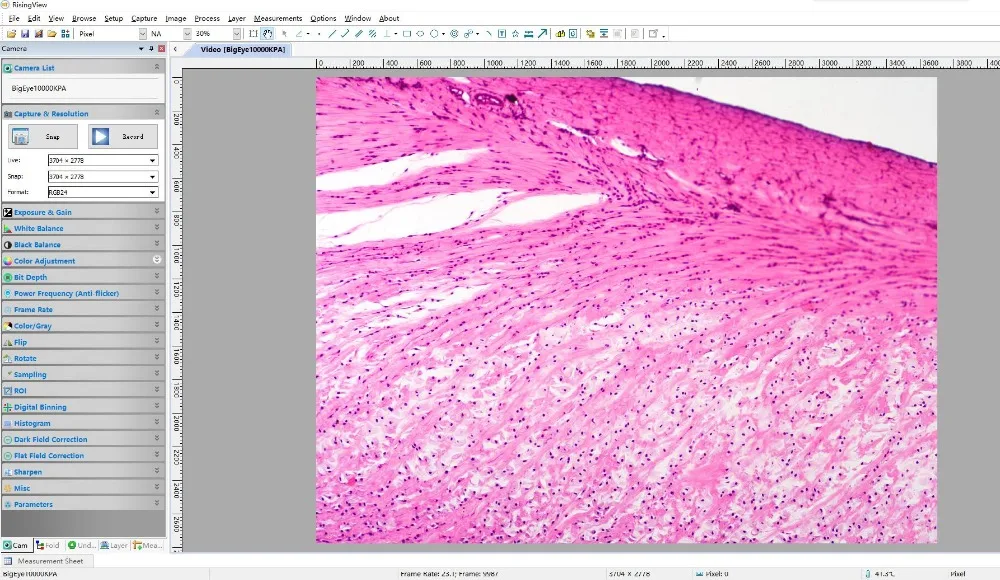Click the Scale Bar toolbar icon
1000x580 pixels.
pos(529,34)
